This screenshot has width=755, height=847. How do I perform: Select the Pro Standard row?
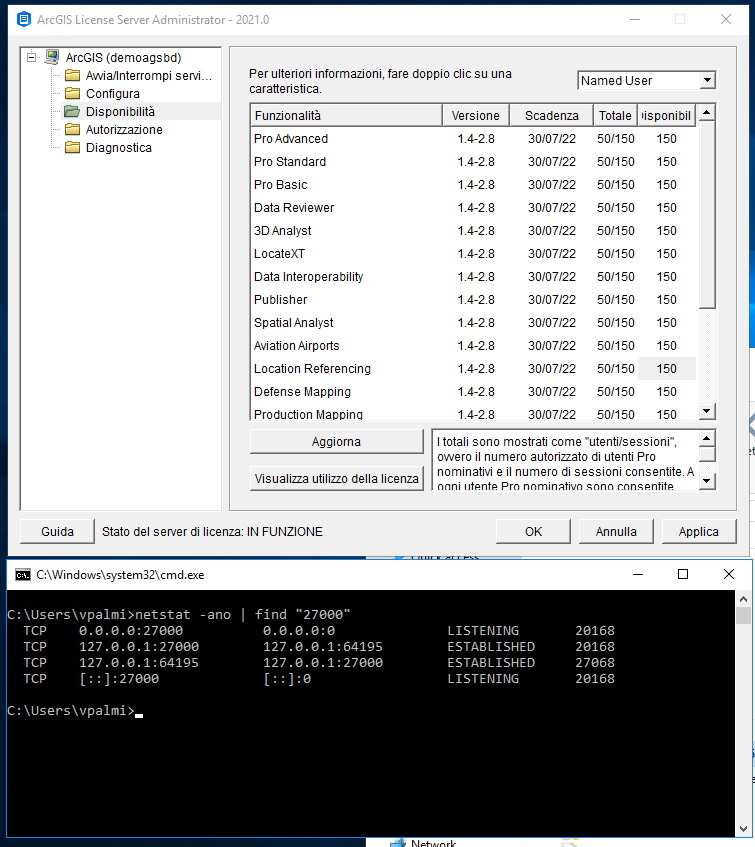474,162
